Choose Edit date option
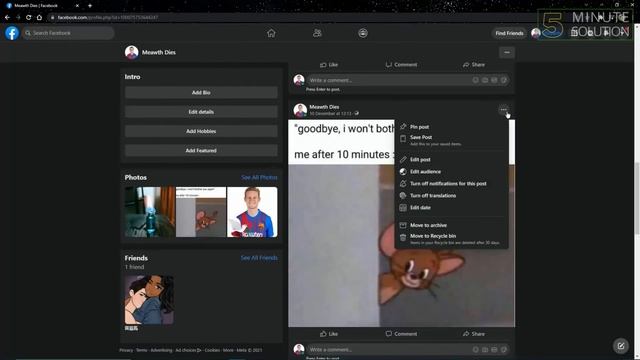 click(451, 207)
